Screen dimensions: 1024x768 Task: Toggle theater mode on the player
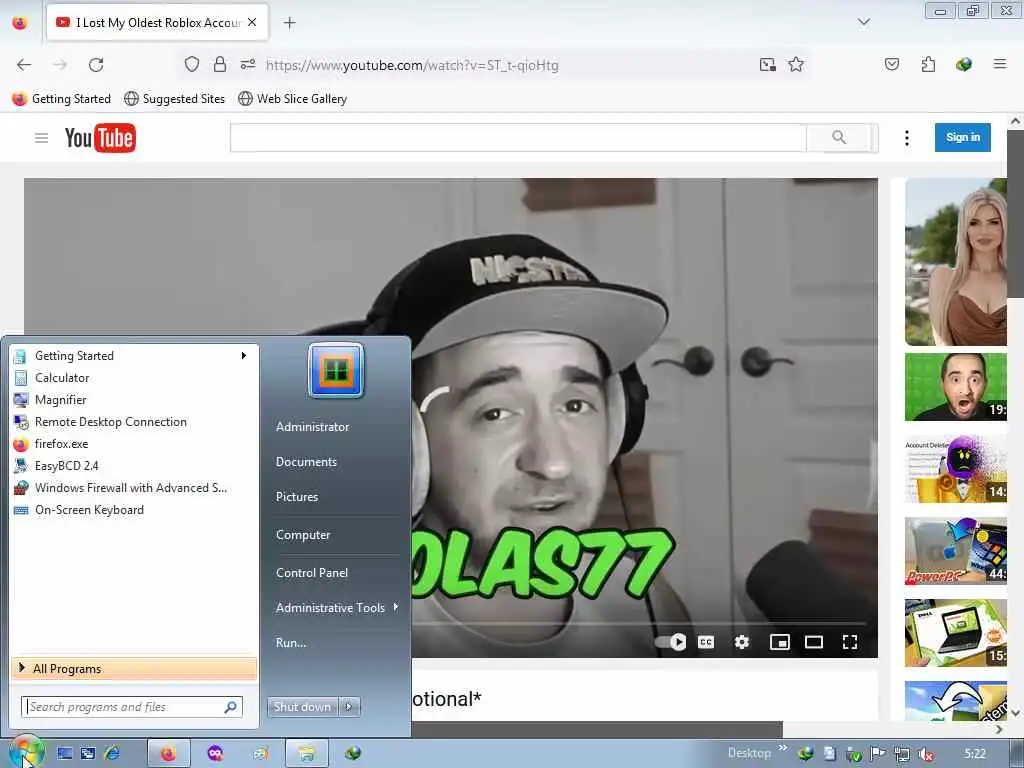point(814,642)
